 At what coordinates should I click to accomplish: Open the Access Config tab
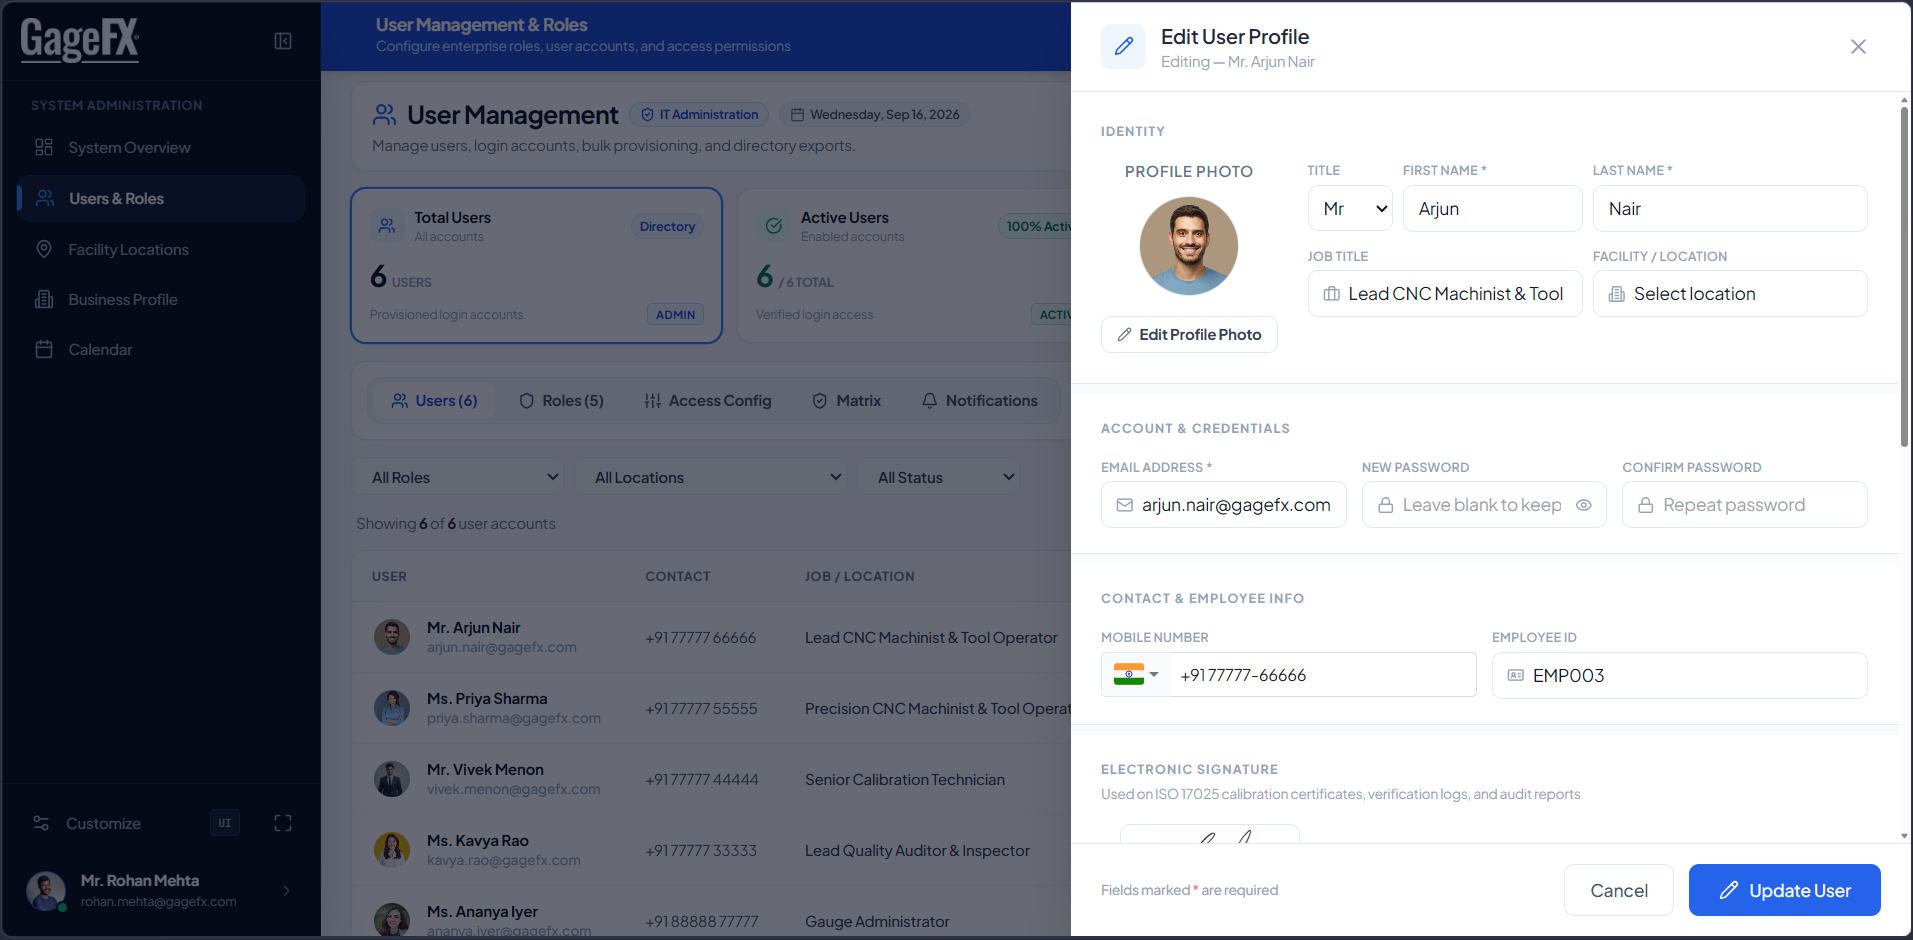(x=708, y=401)
